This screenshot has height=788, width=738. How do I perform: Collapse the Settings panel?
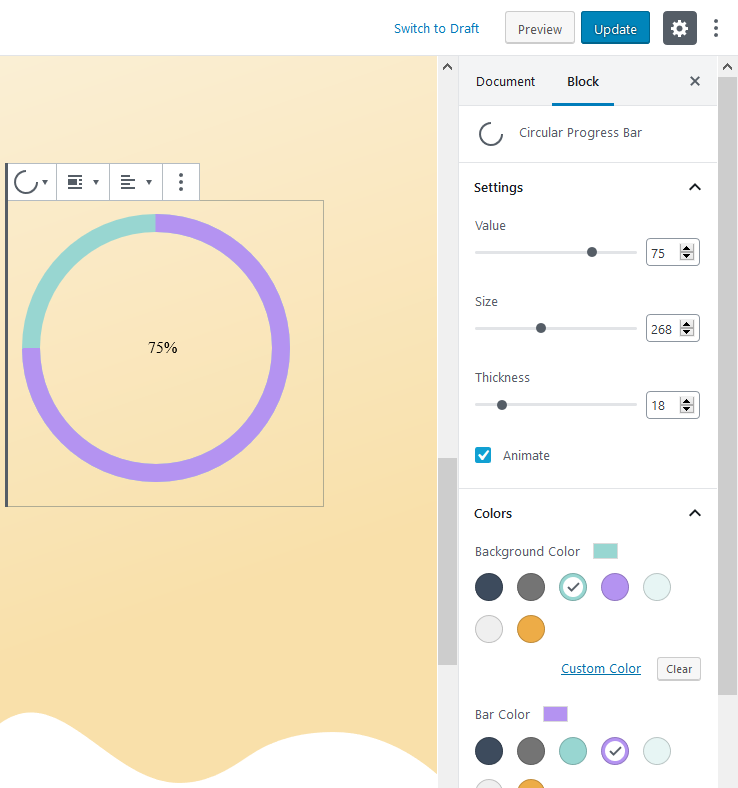coord(695,187)
